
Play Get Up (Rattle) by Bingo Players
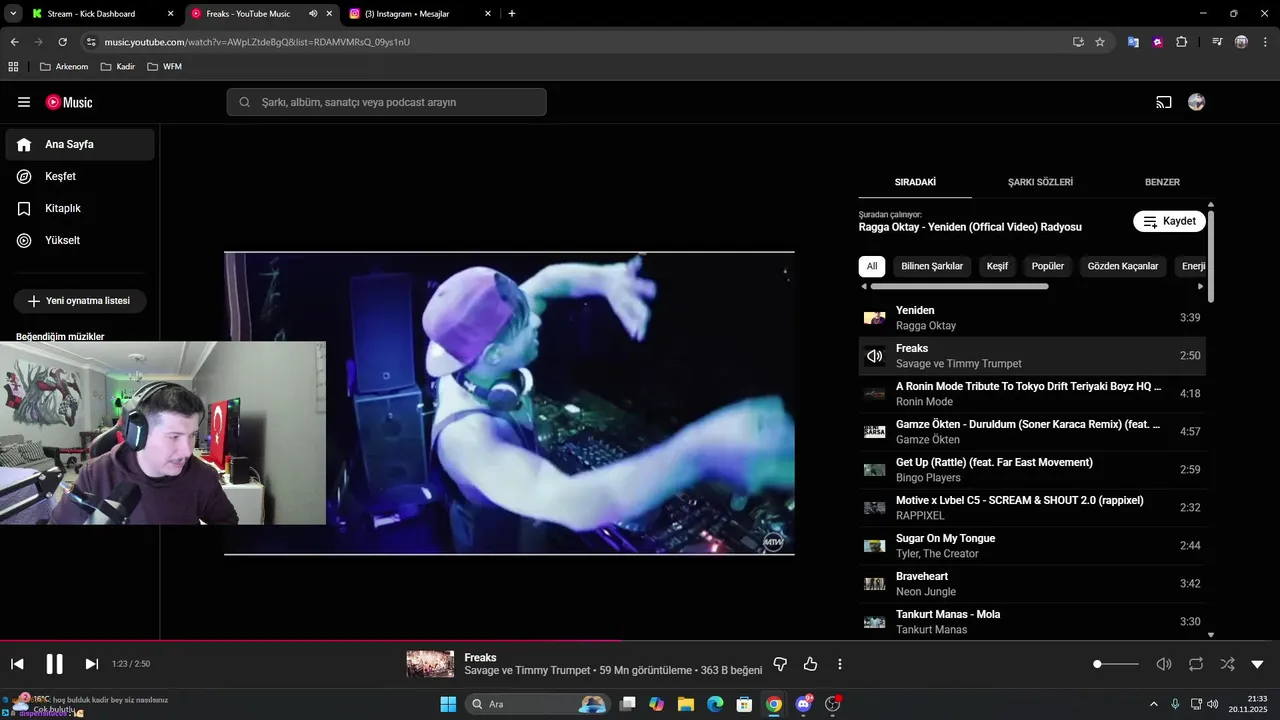[x=1032, y=470]
